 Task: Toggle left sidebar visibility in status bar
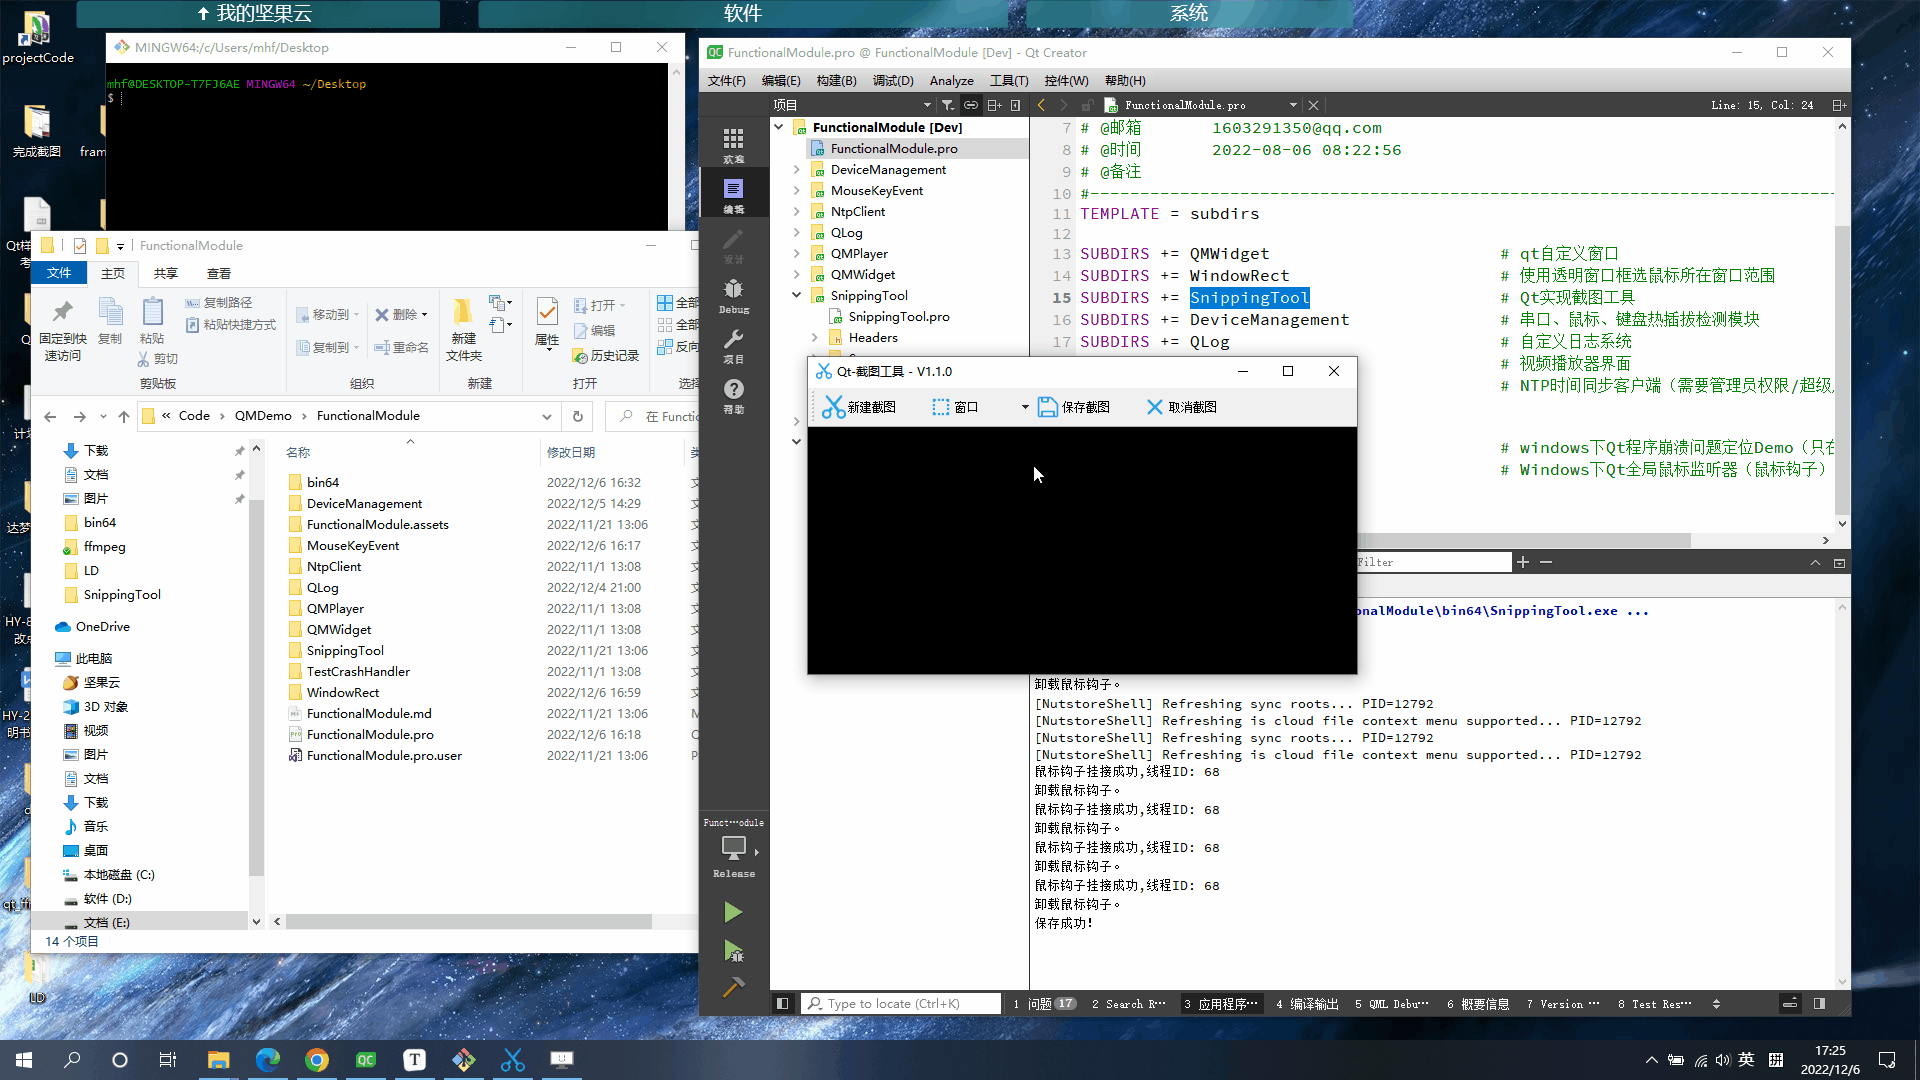pos(783,1003)
